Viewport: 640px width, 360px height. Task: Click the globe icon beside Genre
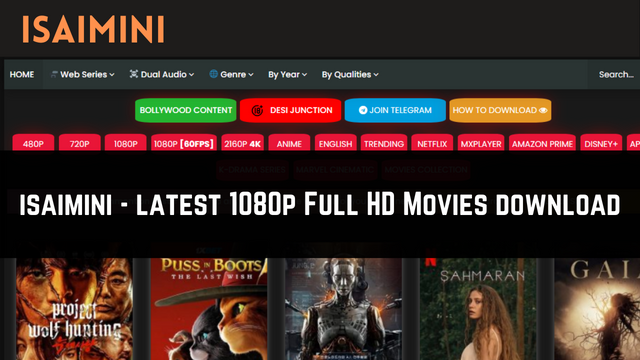tap(213, 74)
